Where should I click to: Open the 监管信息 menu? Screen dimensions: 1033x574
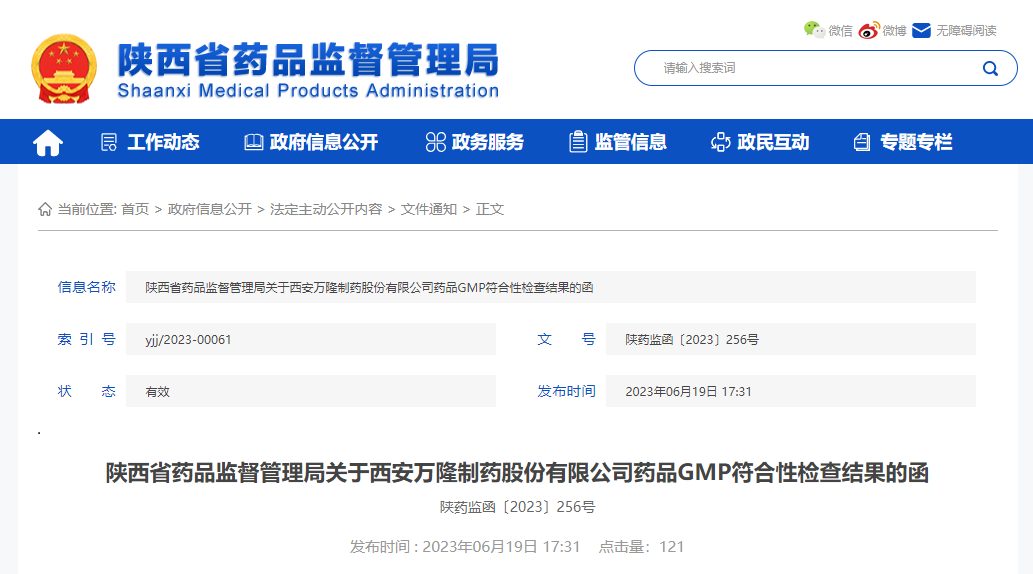pos(630,142)
